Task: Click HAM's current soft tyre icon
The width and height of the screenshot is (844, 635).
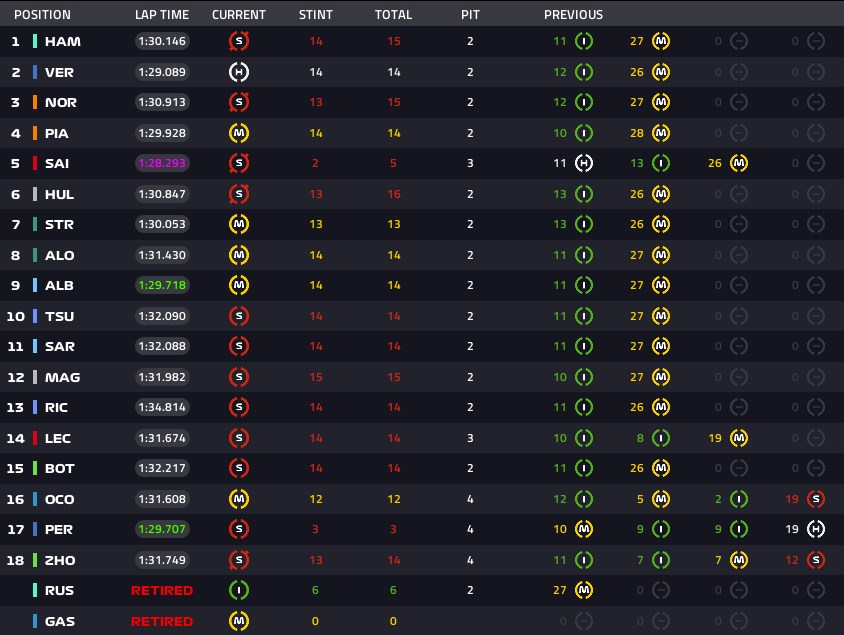Action: click(238, 41)
